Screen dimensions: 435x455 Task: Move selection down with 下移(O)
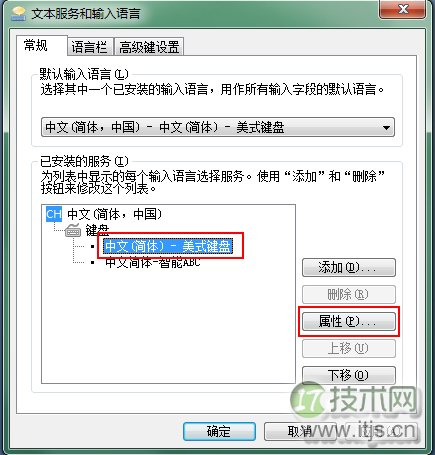pyautogui.click(x=349, y=375)
